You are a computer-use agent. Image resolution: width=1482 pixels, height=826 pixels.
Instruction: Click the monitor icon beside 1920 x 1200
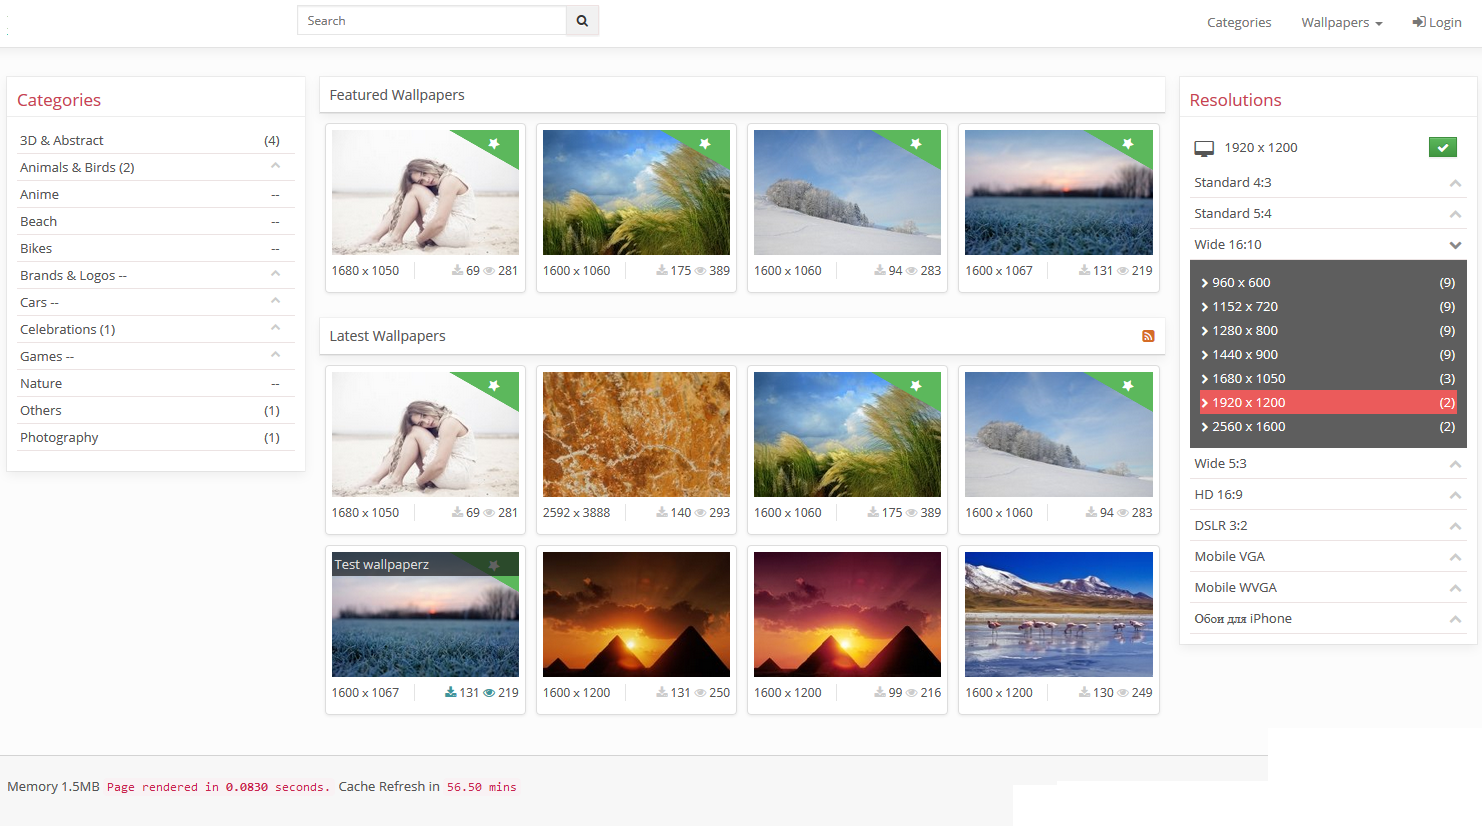[1204, 148]
